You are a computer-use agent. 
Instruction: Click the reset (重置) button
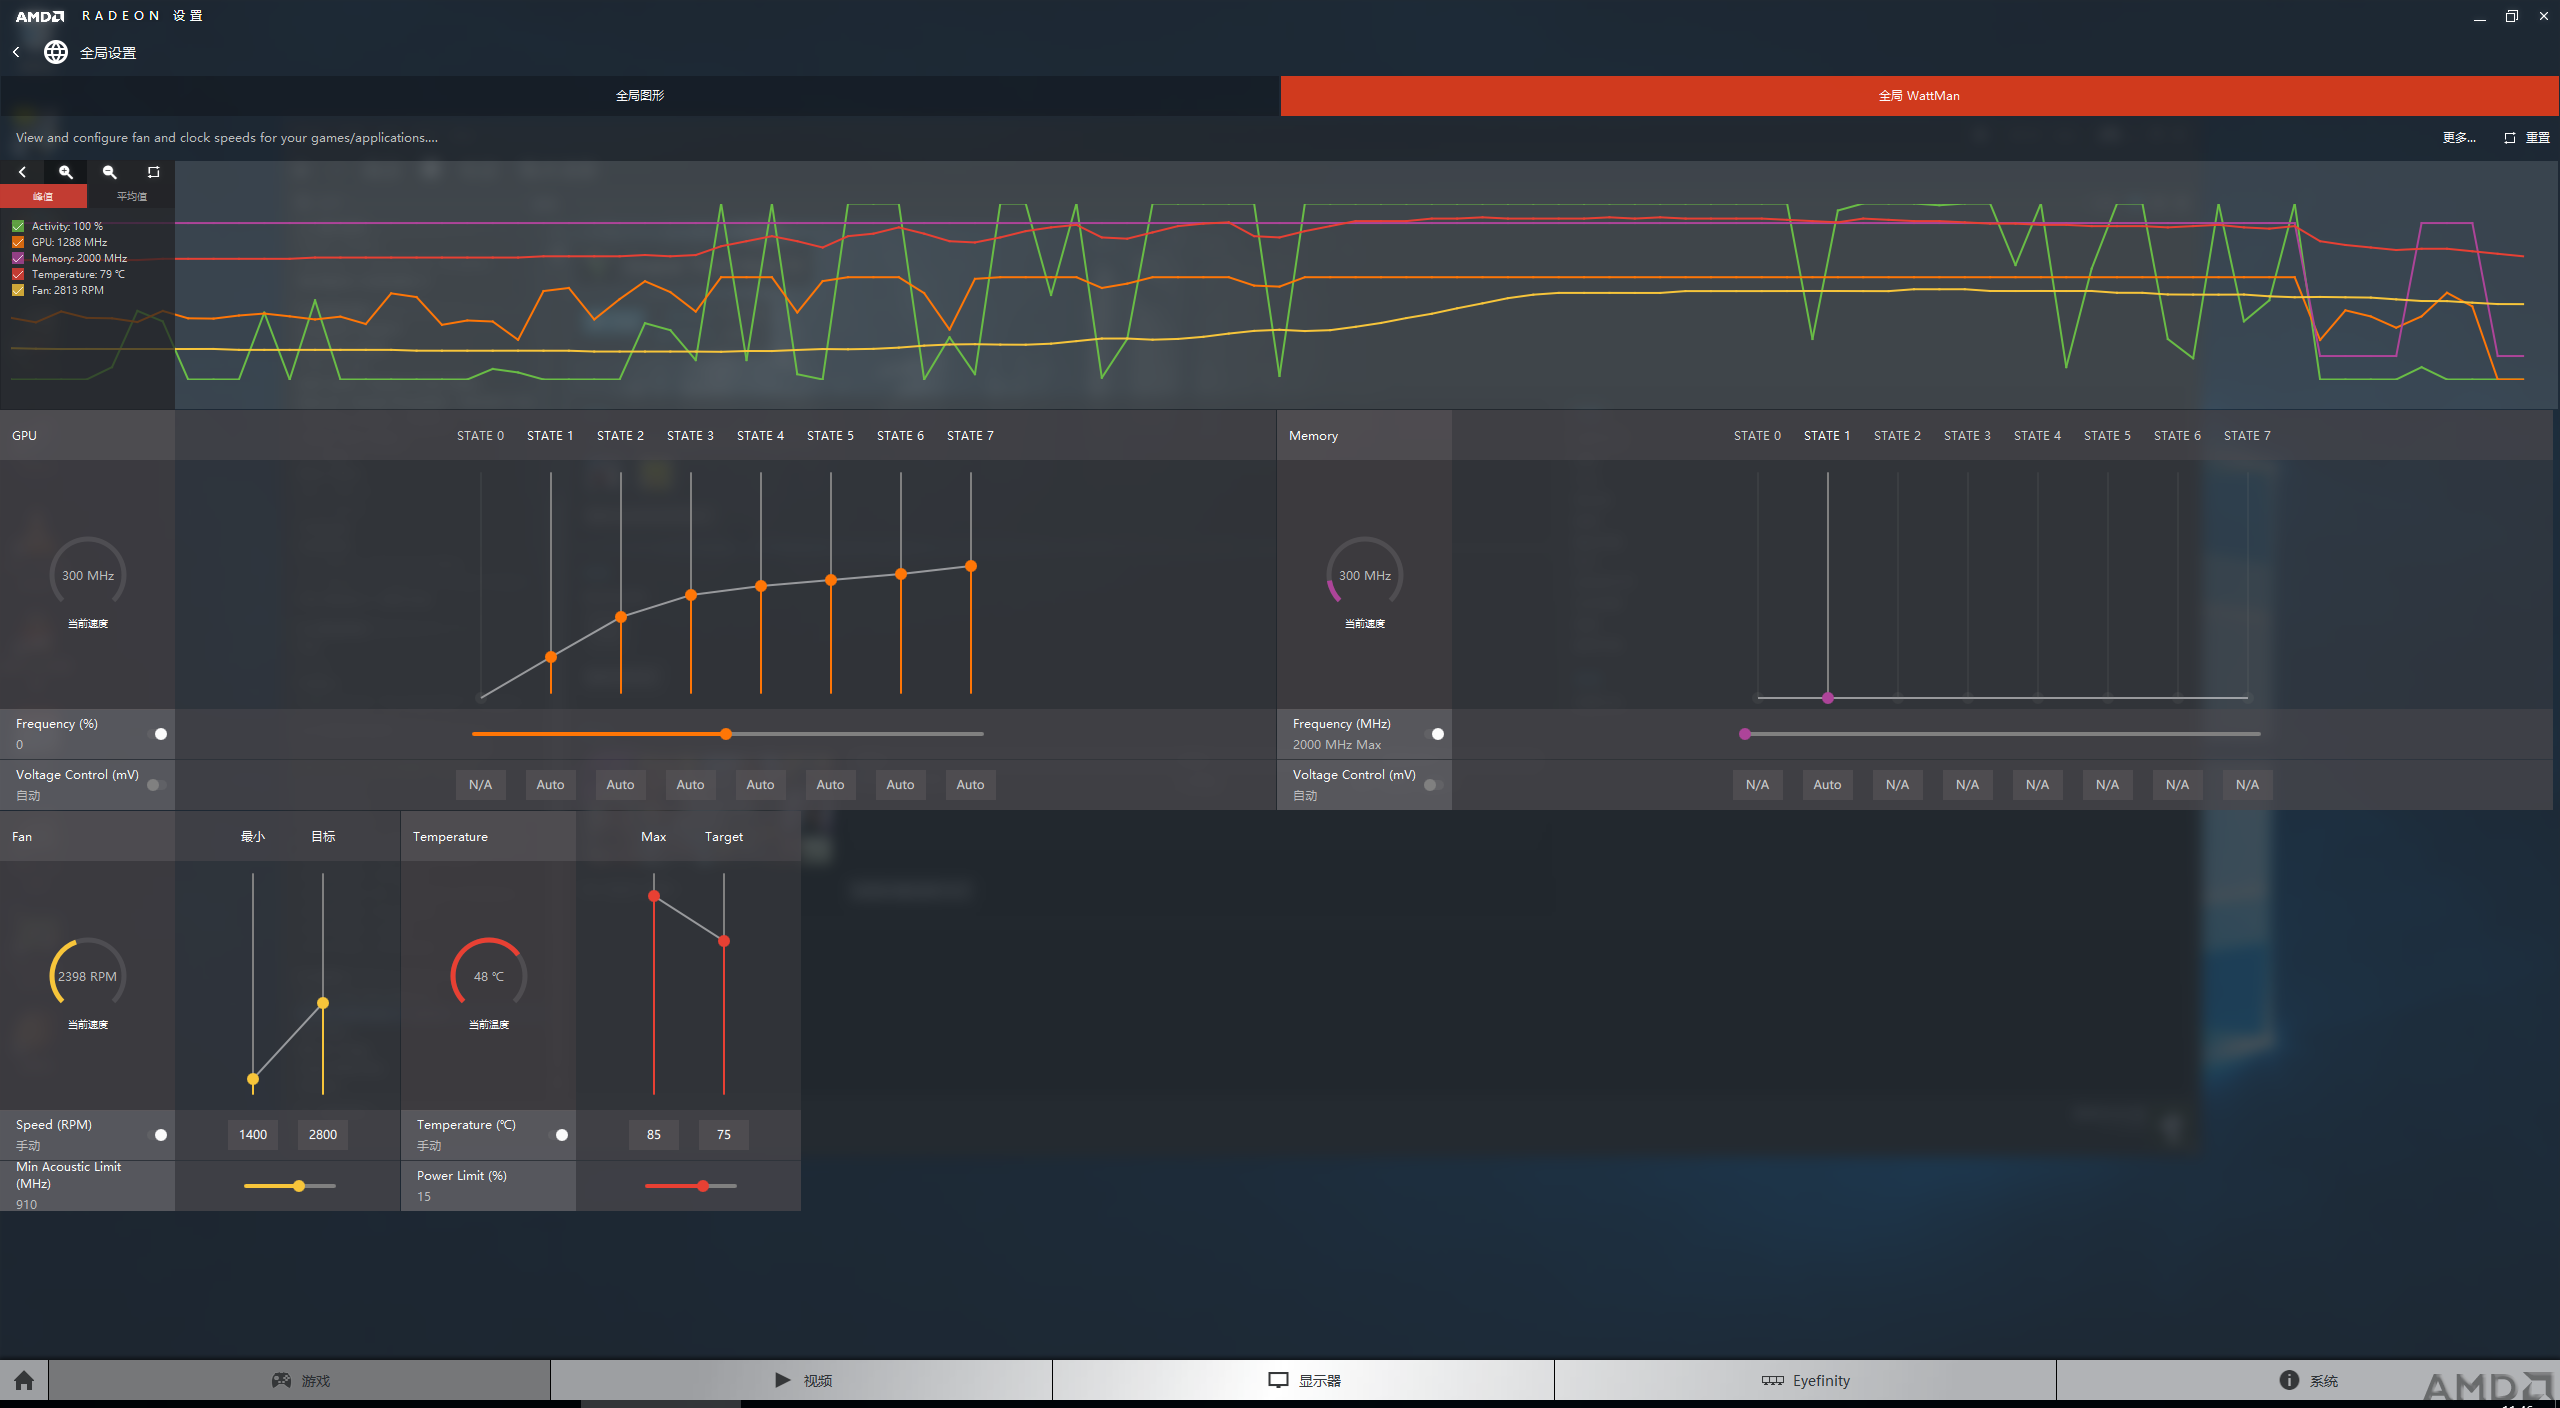[2527, 138]
